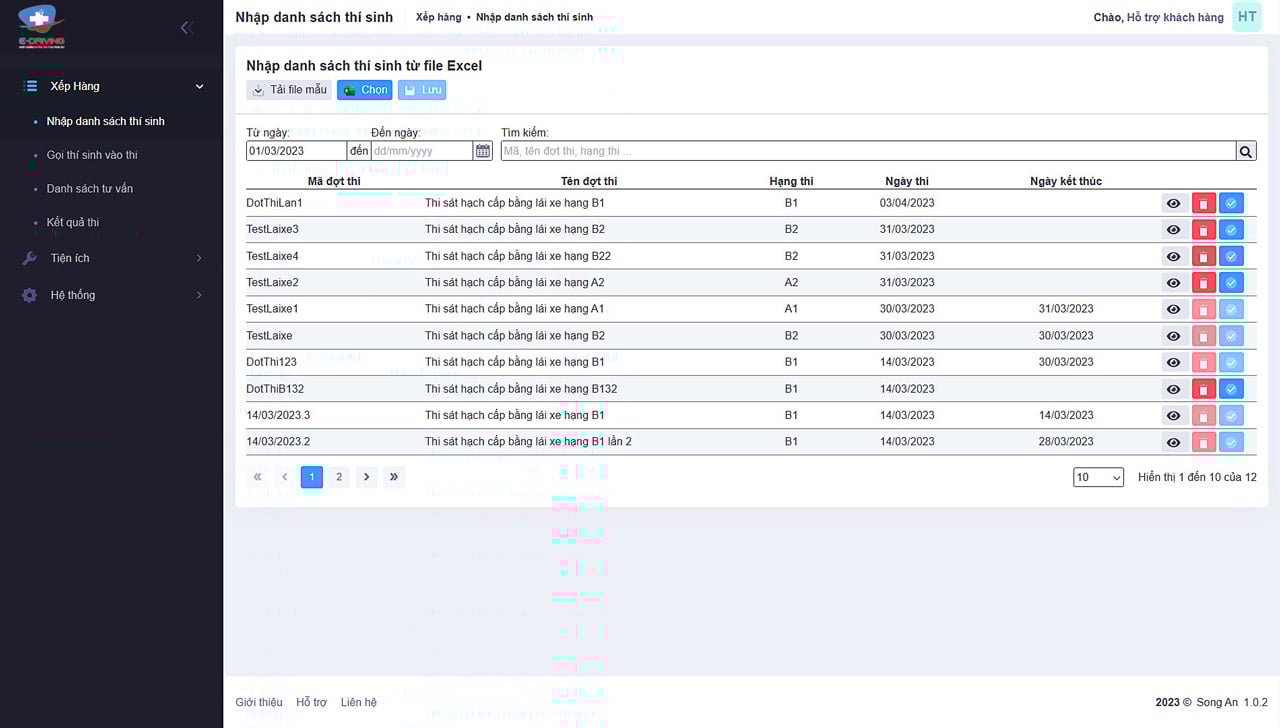The width and height of the screenshot is (1280, 728).
Task: Focus the Tìm kiếm search input field
Action: coord(867,151)
